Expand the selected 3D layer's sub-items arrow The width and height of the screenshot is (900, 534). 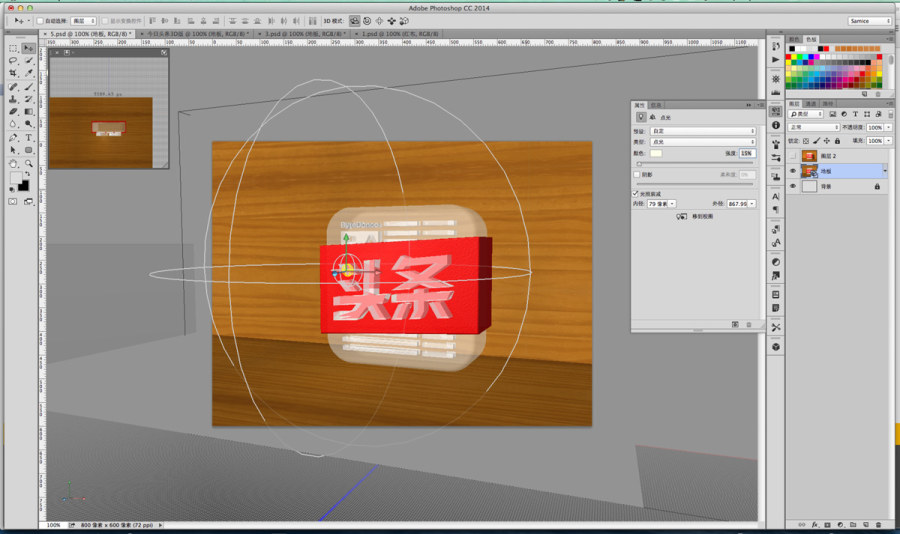tap(885, 171)
